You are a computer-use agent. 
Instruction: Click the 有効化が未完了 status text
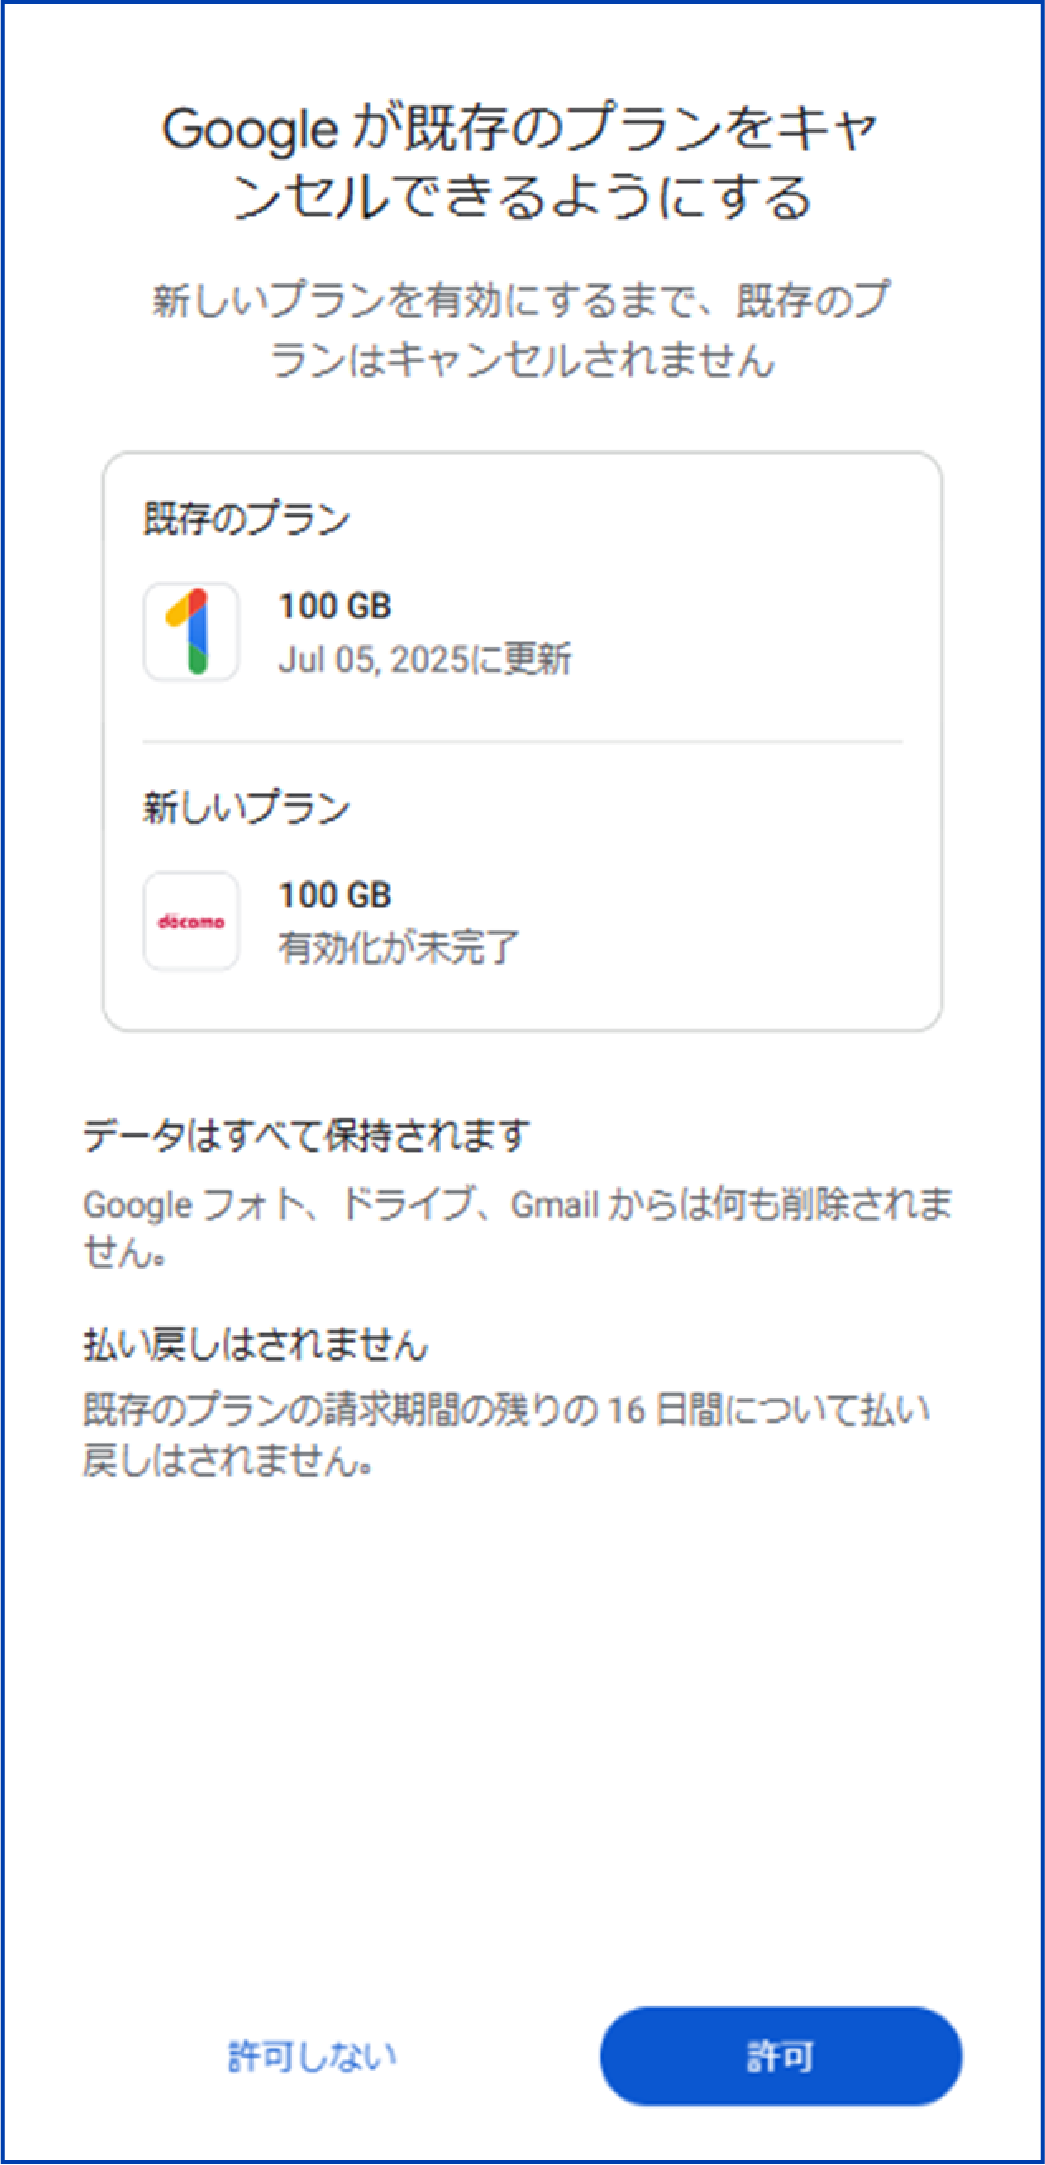pos(399,947)
